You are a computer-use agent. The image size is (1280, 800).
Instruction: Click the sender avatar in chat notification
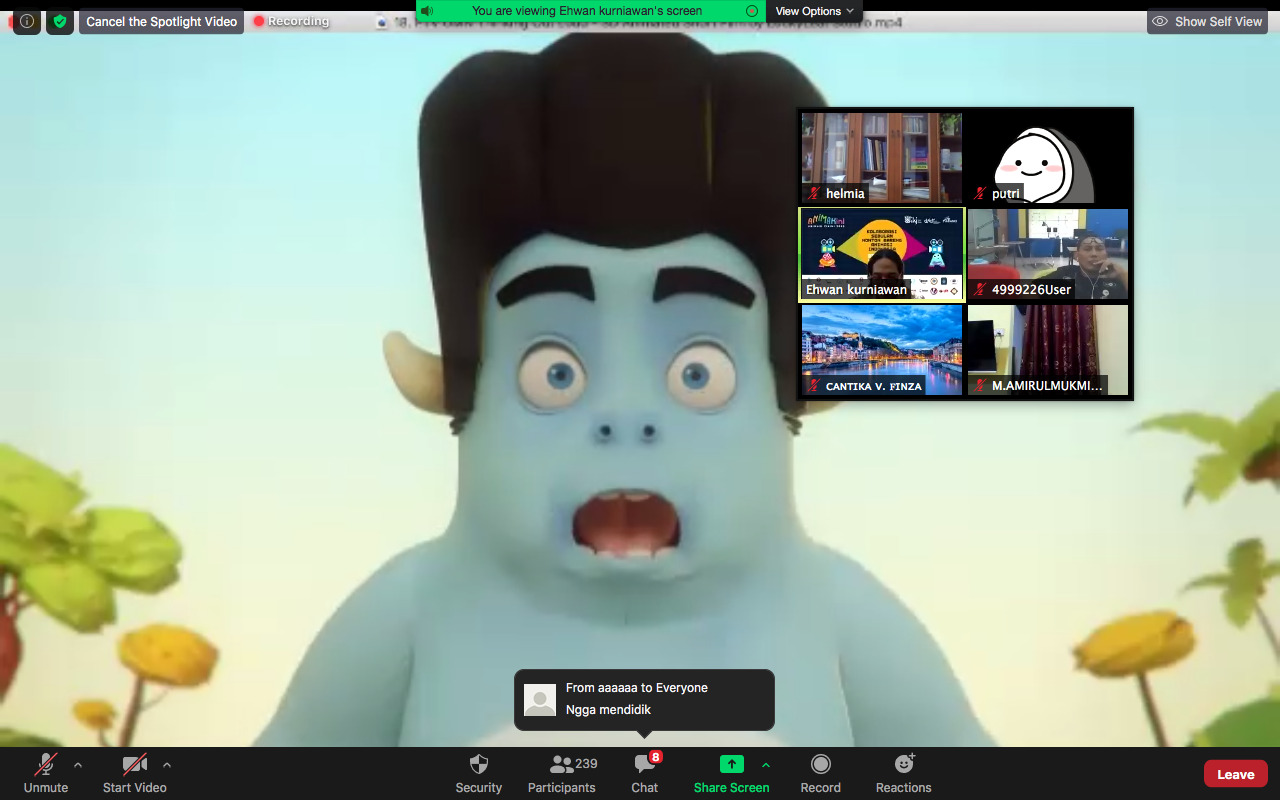click(540, 700)
